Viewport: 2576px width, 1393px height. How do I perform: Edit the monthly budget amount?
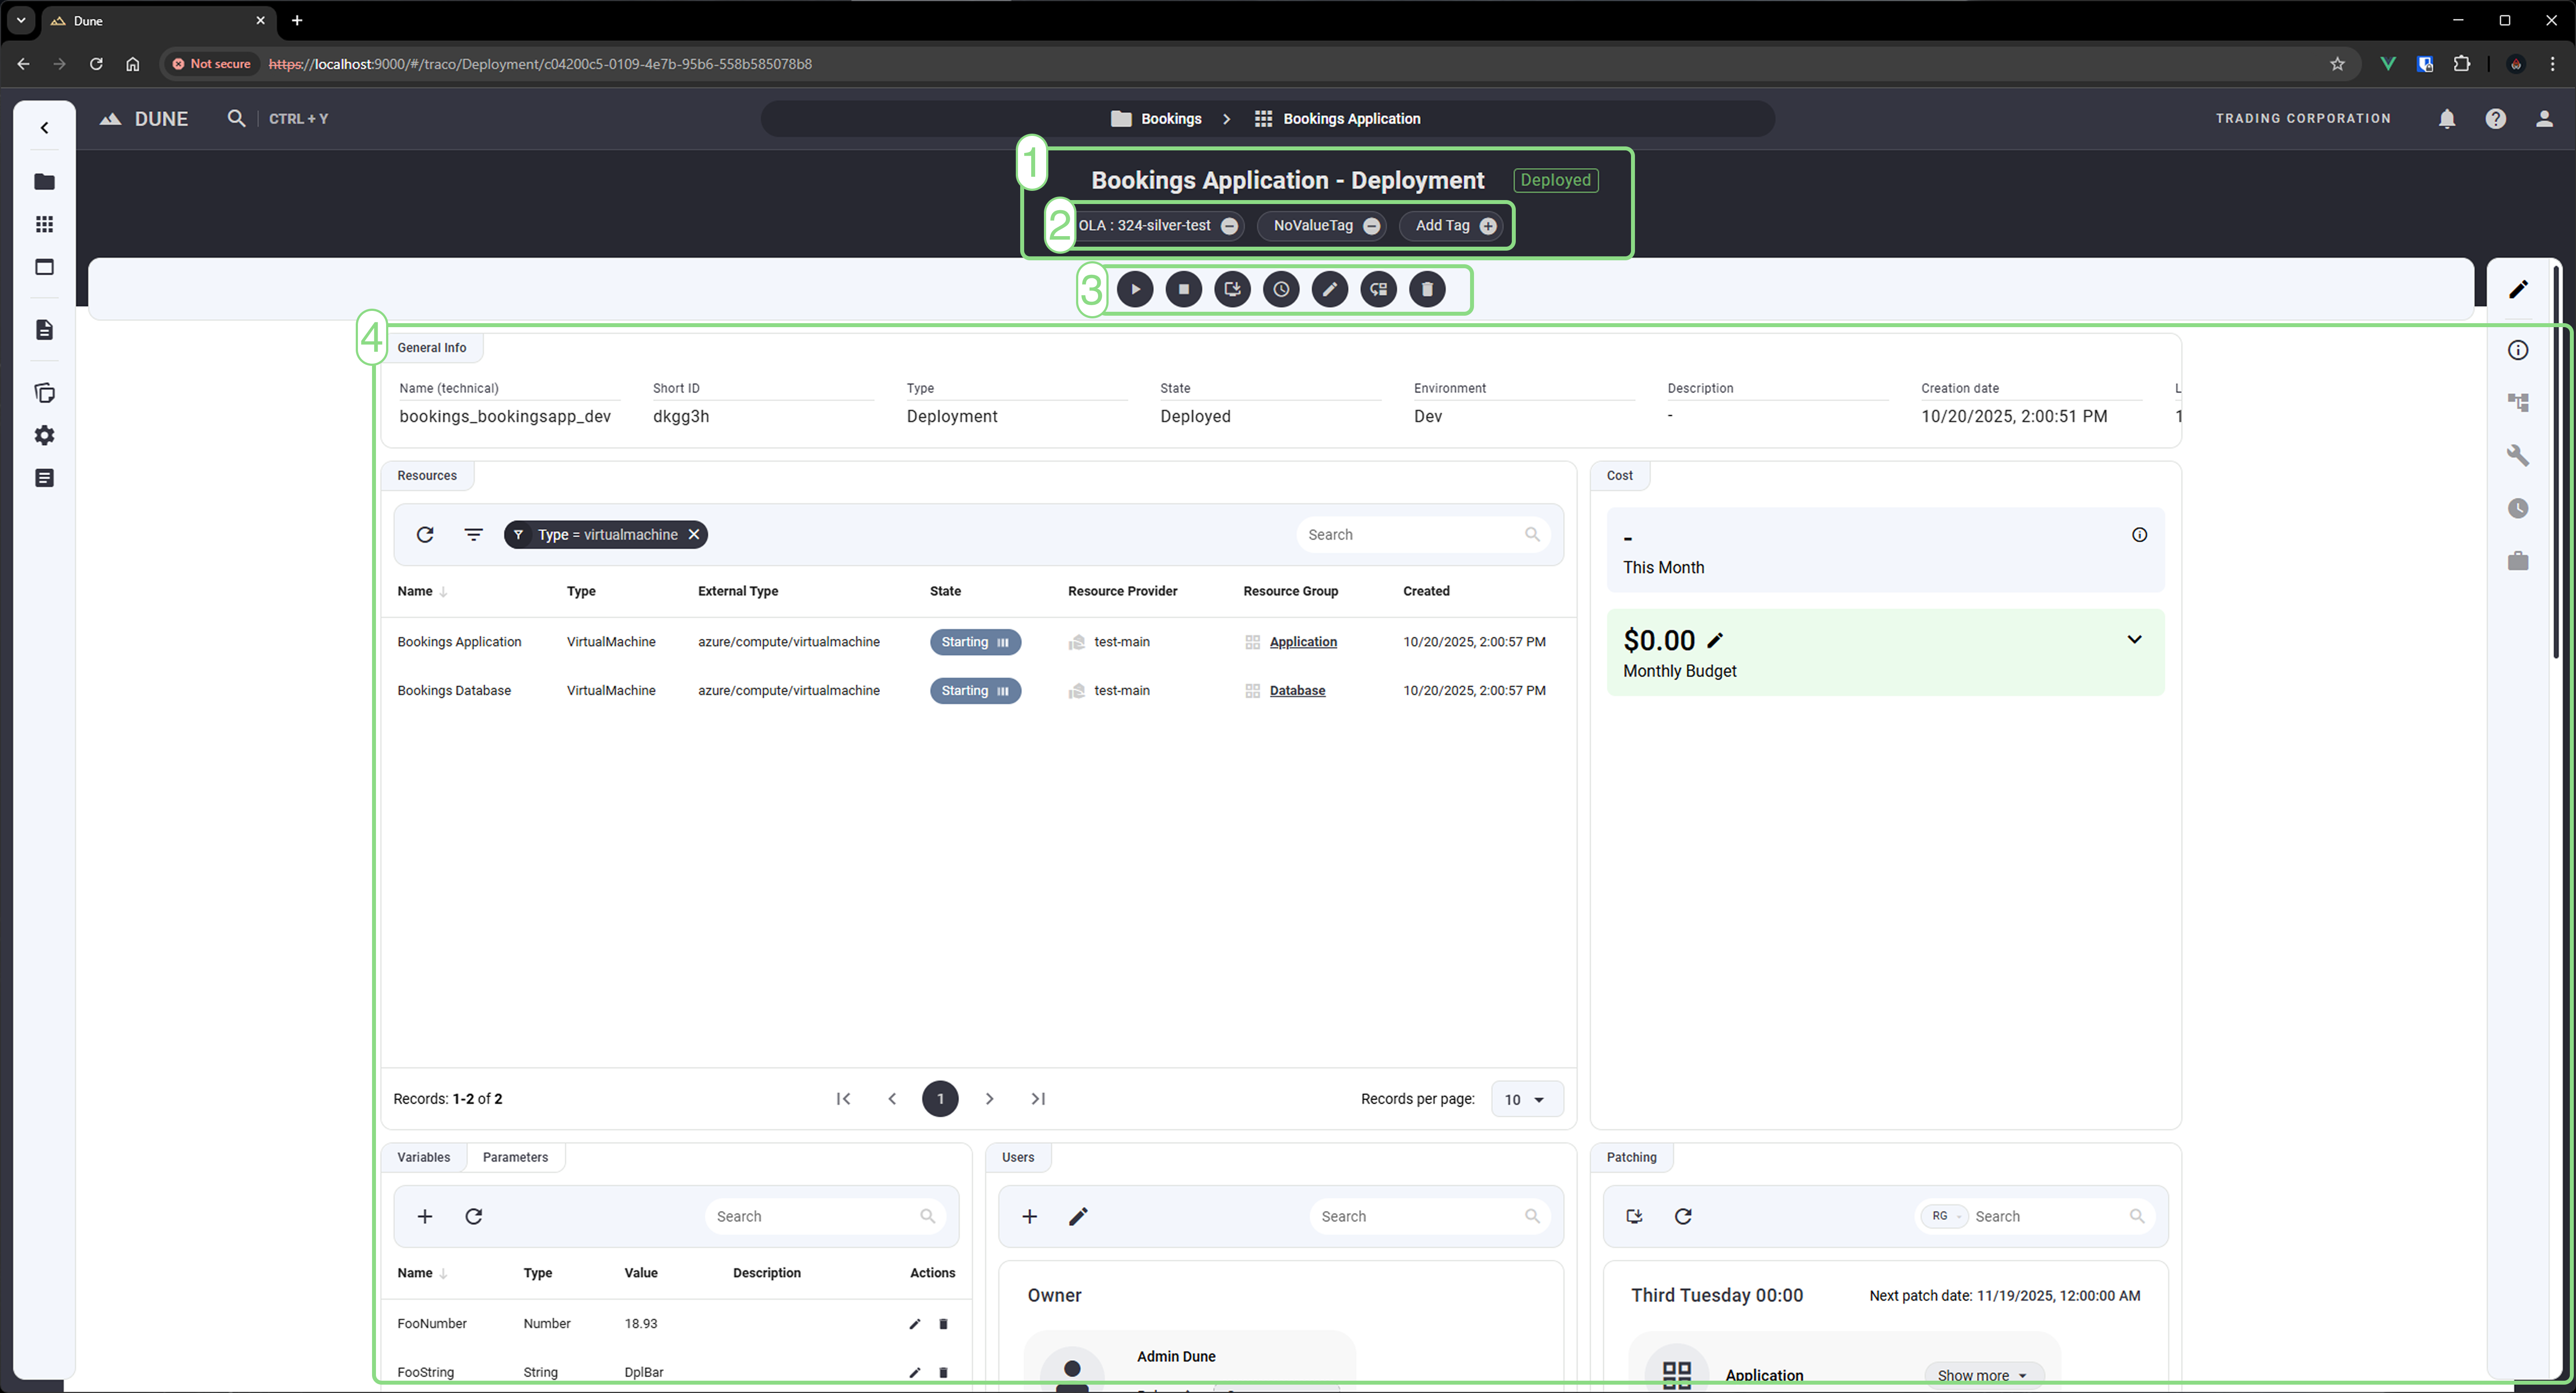(x=1716, y=641)
